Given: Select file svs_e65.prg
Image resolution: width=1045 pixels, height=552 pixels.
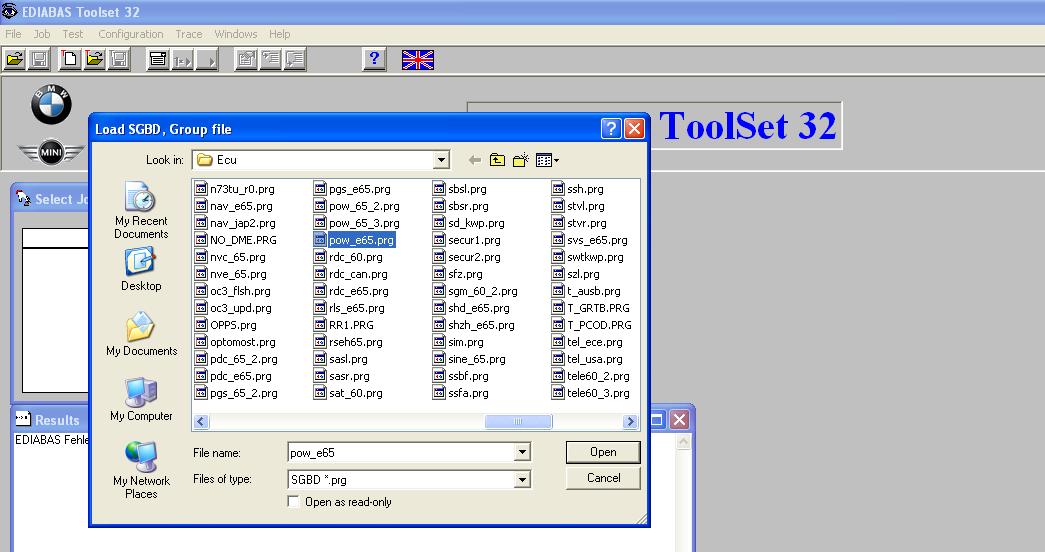Looking at the screenshot, I should tap(590, 240).
